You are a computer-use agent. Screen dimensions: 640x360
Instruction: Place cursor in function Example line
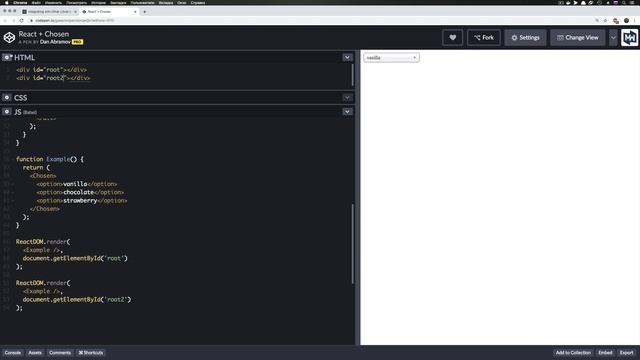[50, 159]
